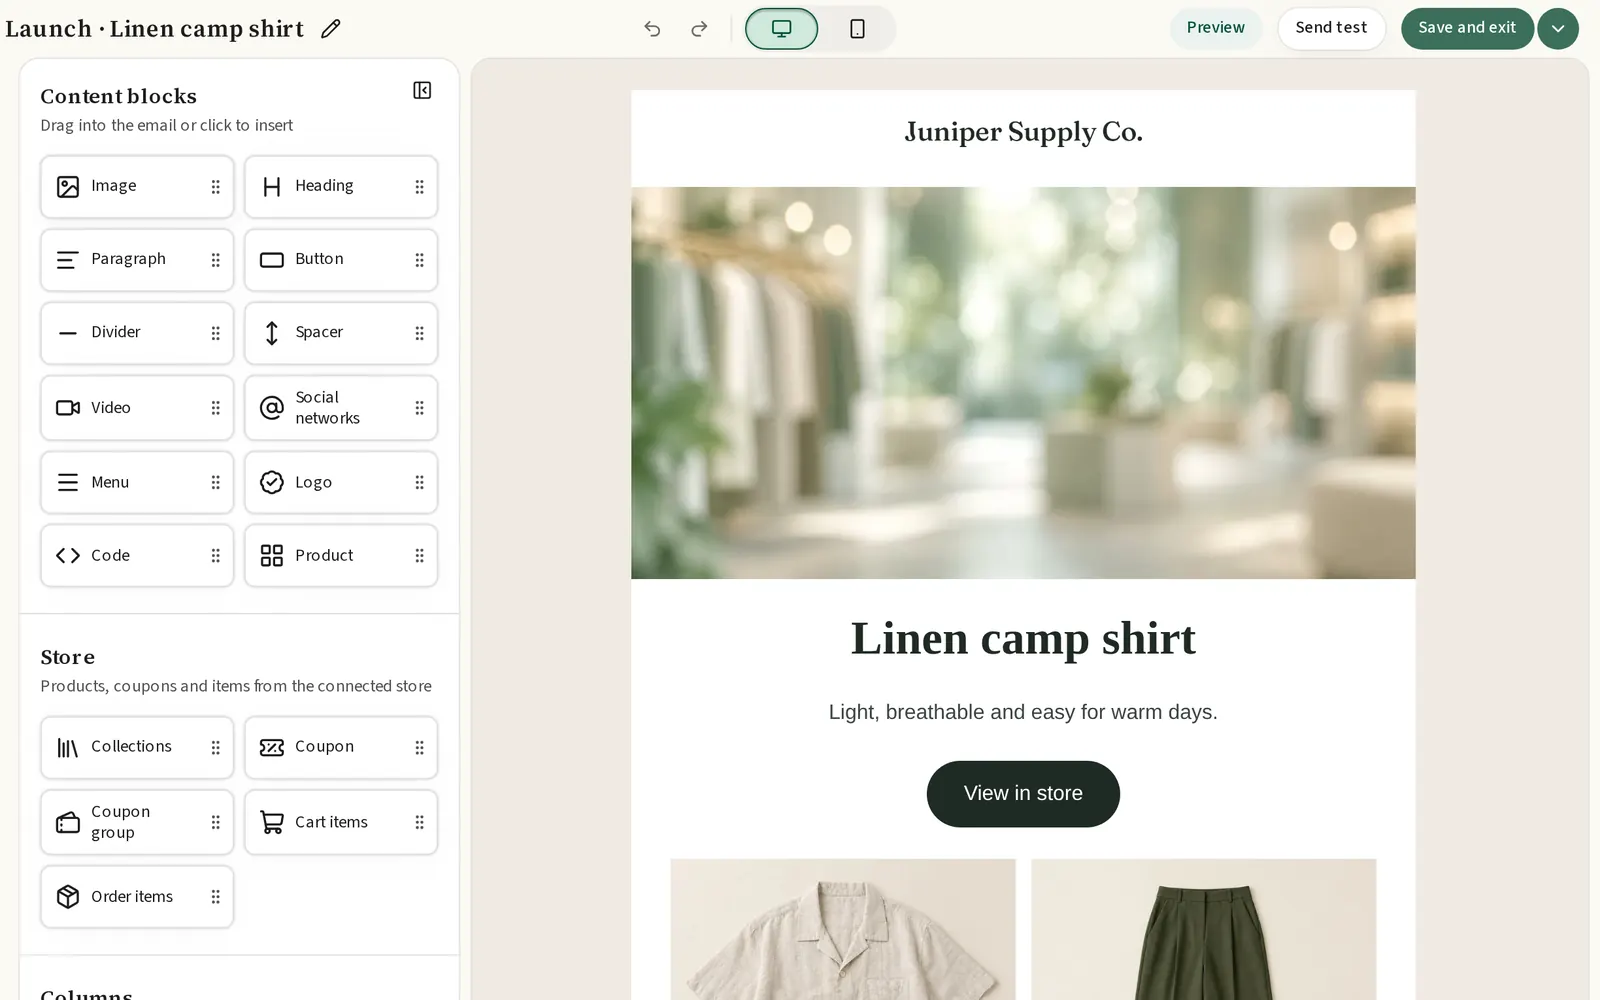The width and height of the screenshot is (1600, 1000).
Task: Insert a Heading block
Action: click(341, 187)
